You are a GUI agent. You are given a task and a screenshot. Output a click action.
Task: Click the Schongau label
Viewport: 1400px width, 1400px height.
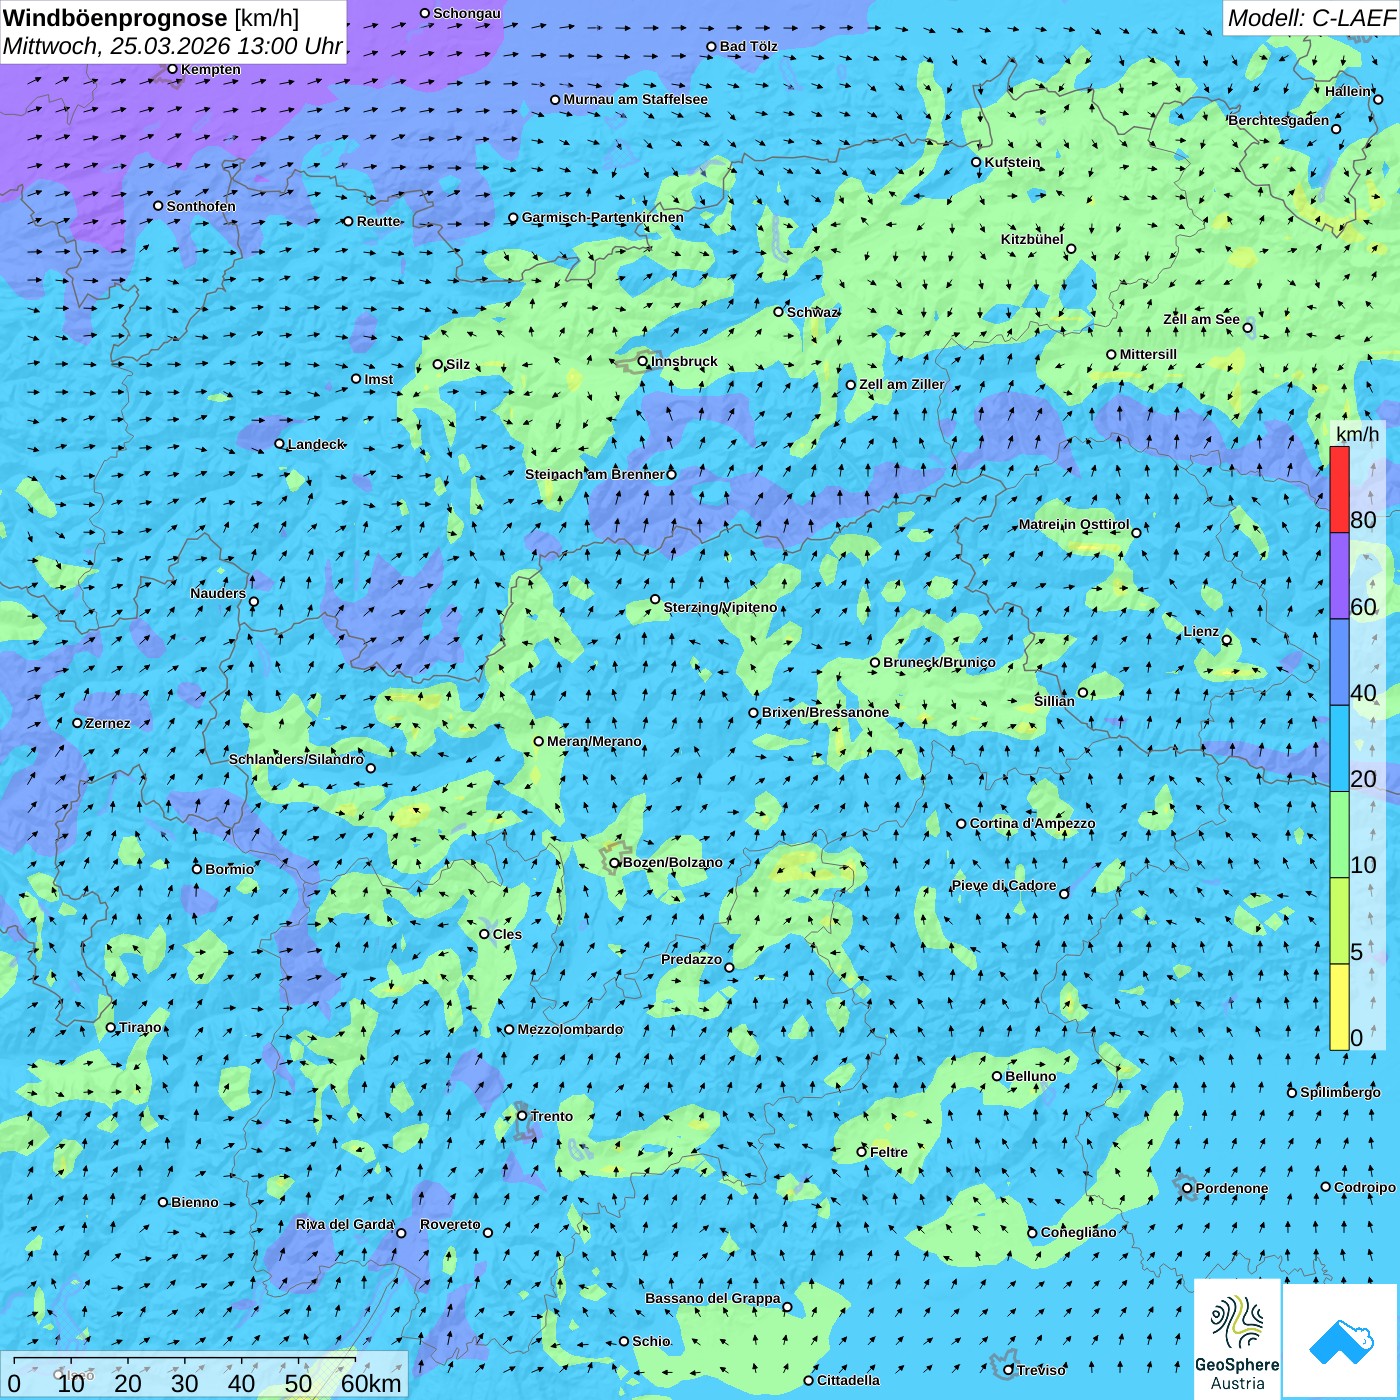click(467, 13)
